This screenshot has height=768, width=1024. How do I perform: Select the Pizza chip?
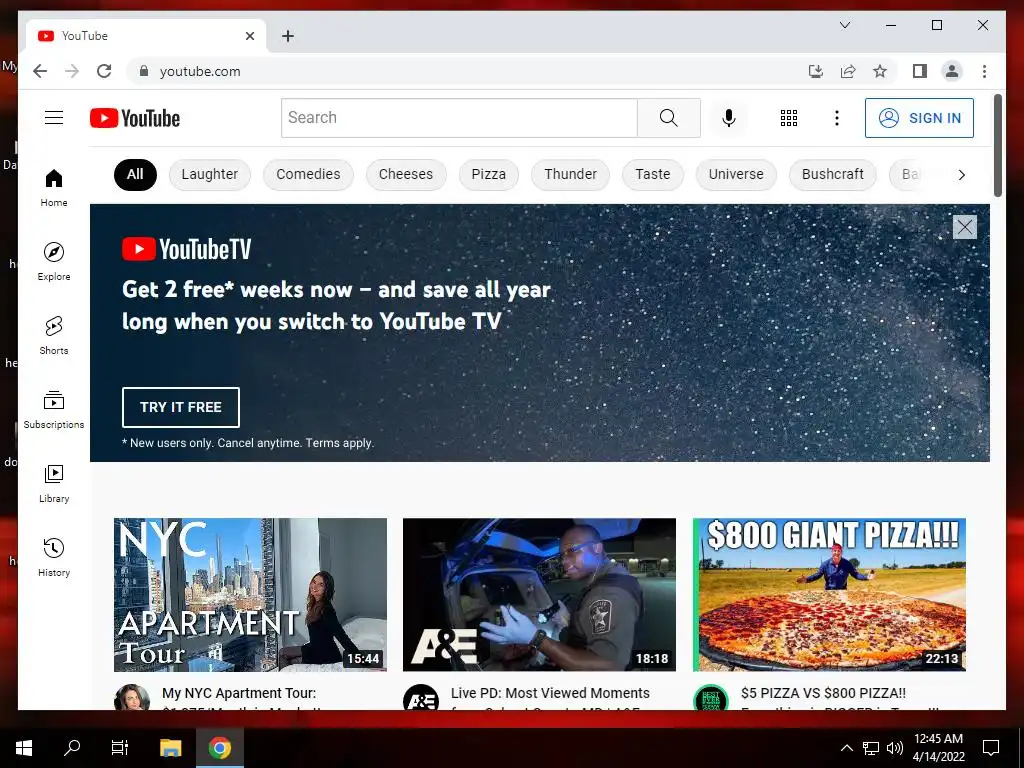click(488, 174)
